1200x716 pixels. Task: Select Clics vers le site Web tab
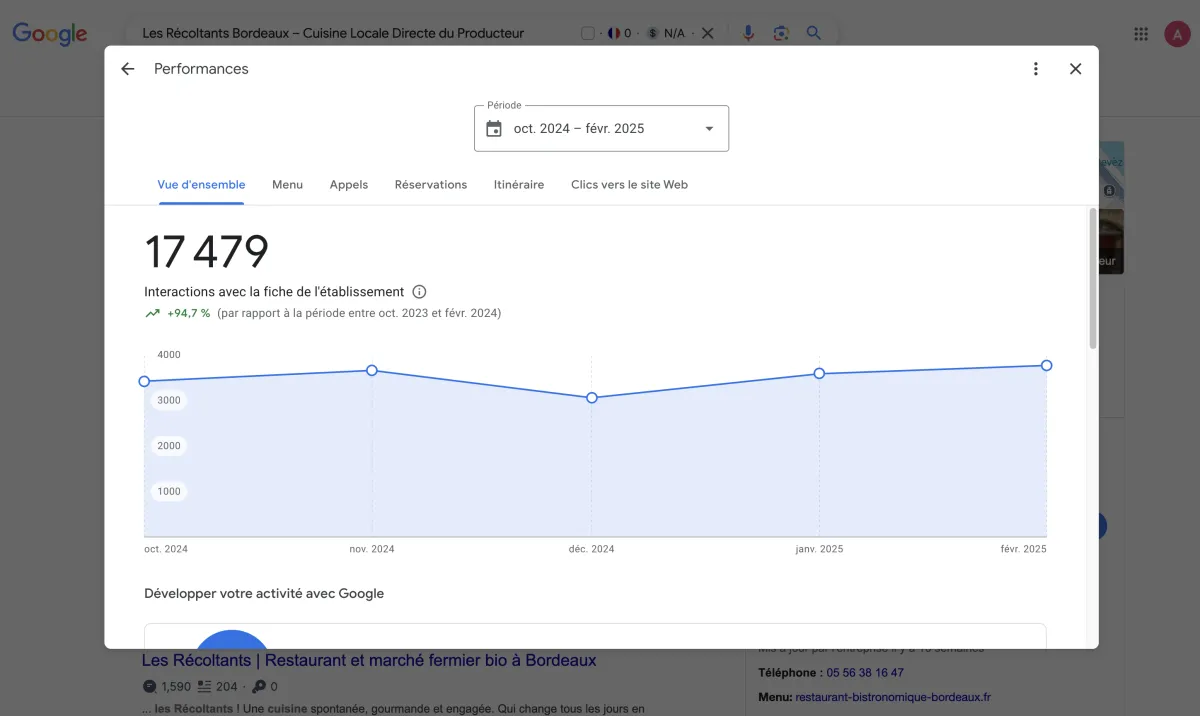[629, 185]
